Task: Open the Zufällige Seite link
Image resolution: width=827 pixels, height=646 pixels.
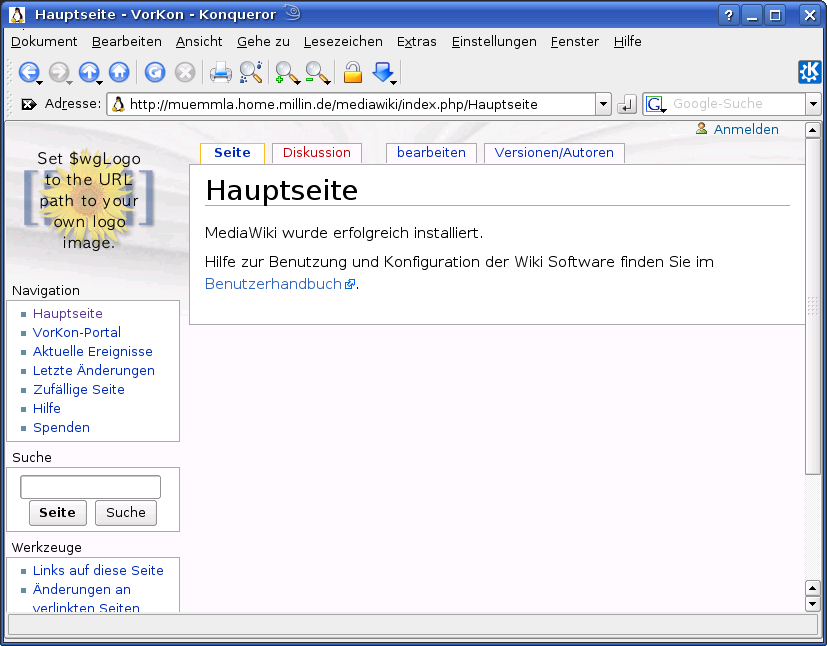Action: (x=79, y=390)
